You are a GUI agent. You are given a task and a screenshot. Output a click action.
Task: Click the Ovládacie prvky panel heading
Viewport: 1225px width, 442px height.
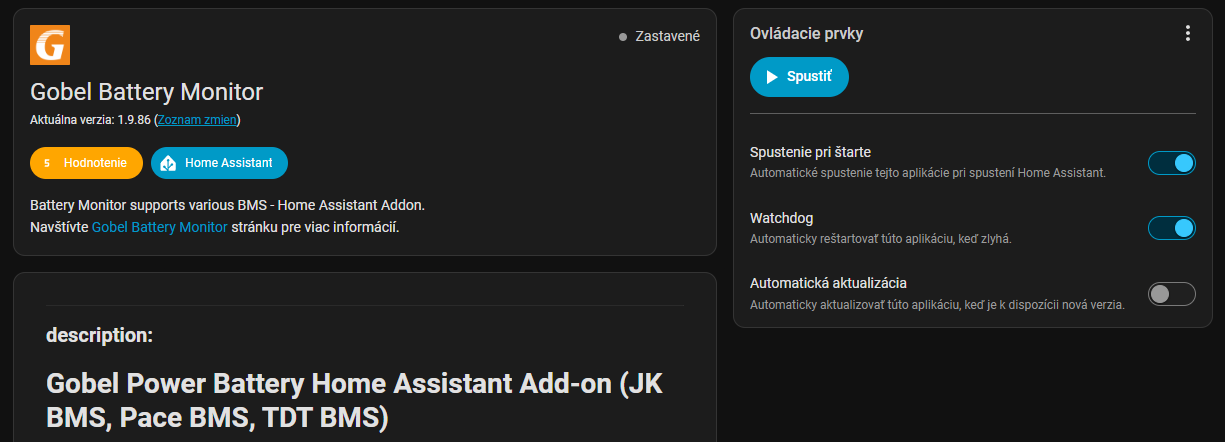(x=807, y=33)
